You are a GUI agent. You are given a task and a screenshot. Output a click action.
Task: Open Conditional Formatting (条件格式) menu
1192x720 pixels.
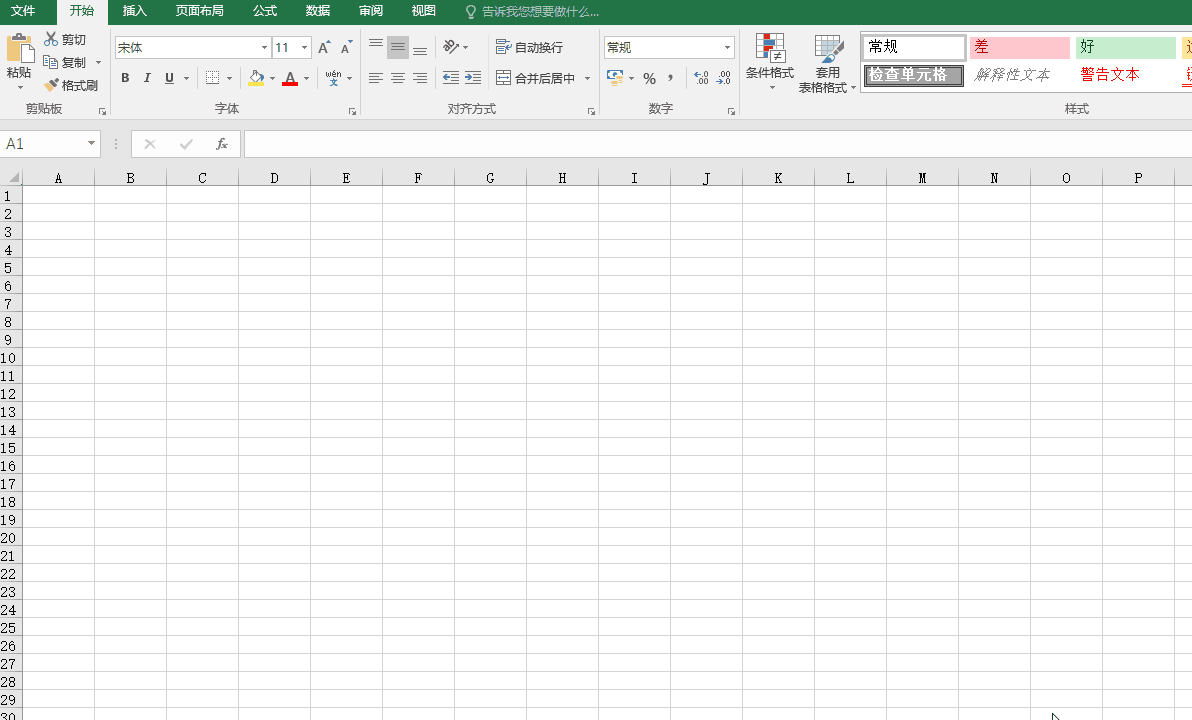769,62
